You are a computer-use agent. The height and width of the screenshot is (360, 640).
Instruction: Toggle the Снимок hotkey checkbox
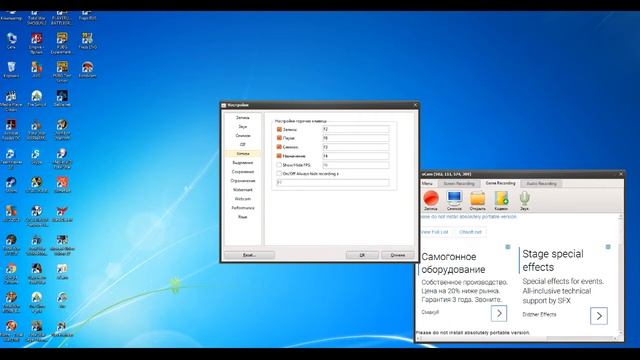coord(279,147)
